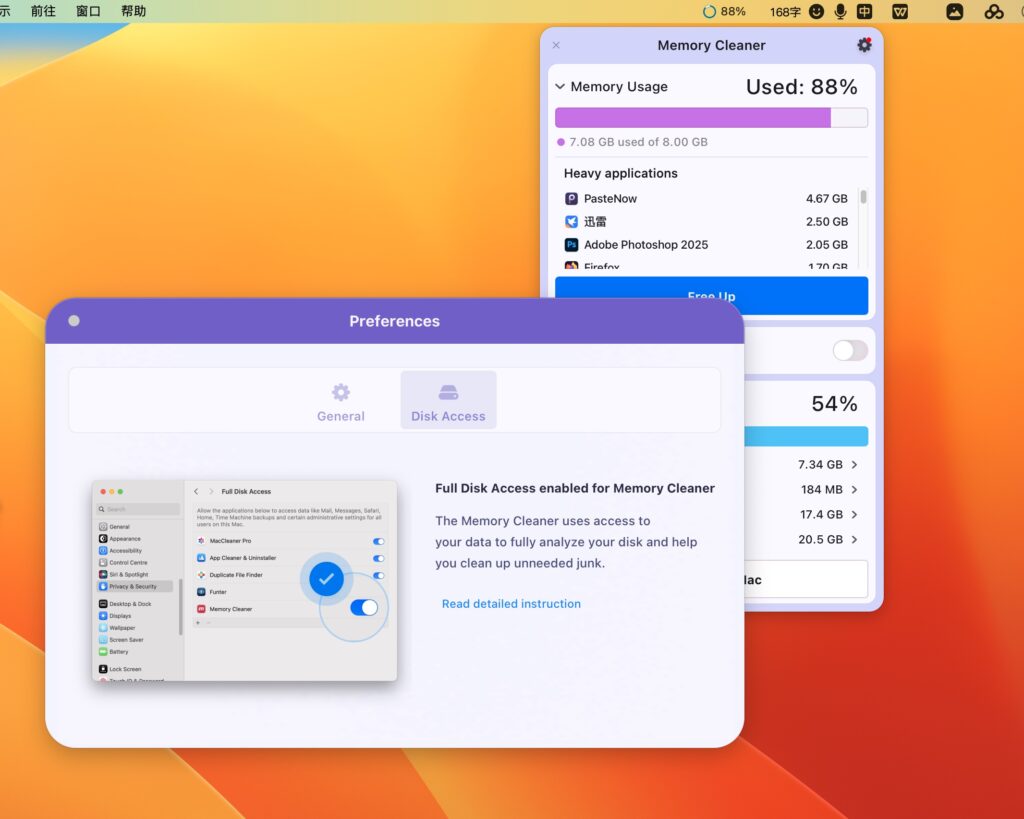Viewport: 1024px width, 819px height.
Task: Open Memory Cleaner settings via the gear icon
Action: tap(864, 45)
